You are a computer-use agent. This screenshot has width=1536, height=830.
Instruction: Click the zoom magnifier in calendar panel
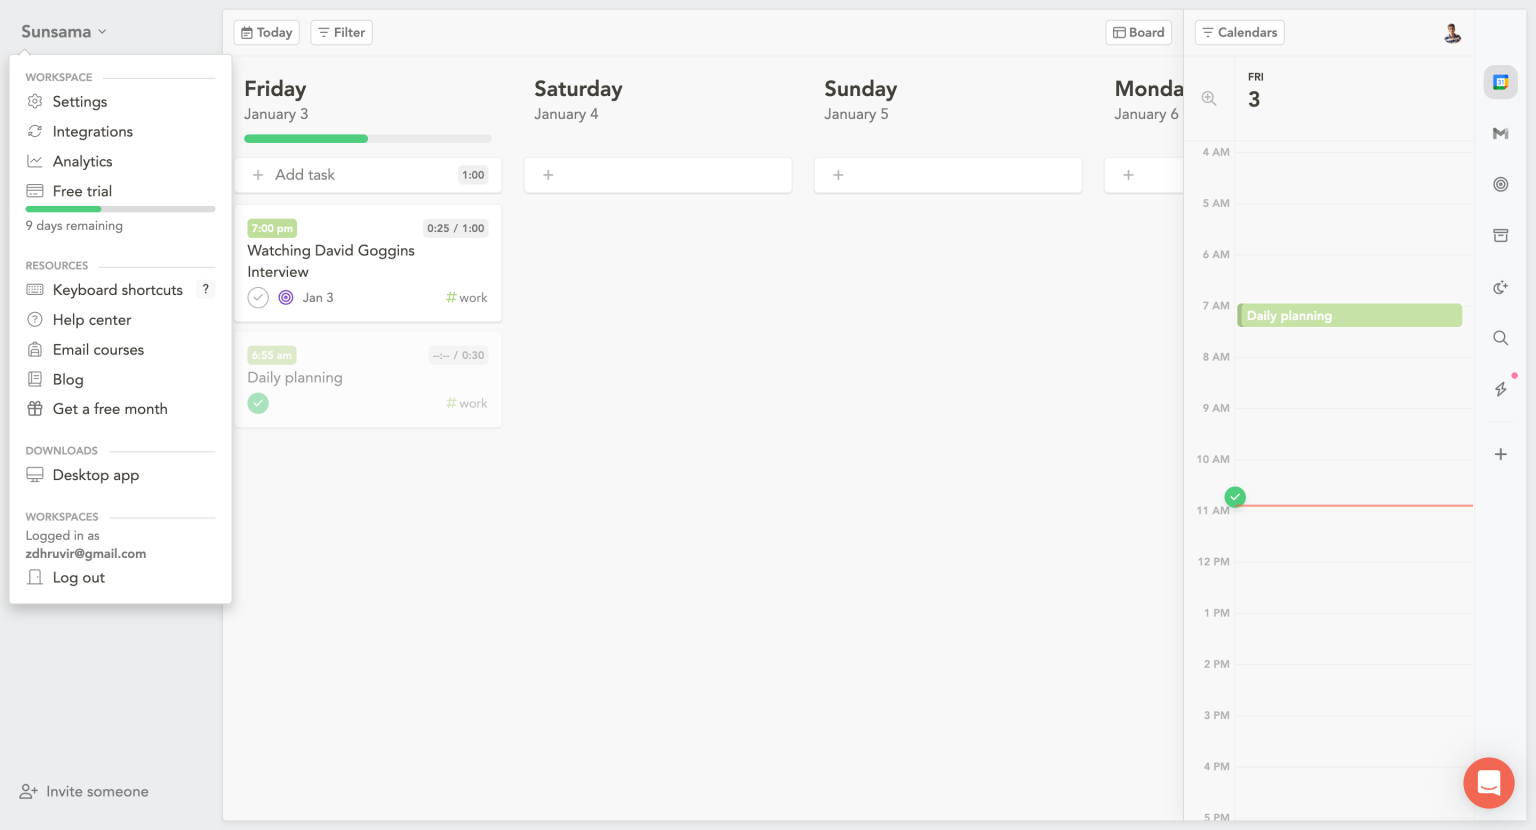1209,98
